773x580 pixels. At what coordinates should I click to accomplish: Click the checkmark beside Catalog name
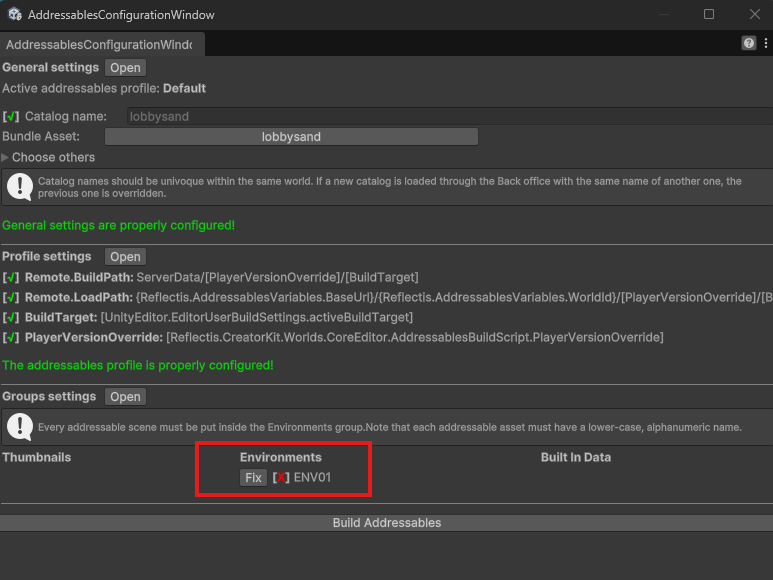coord(11,116)
